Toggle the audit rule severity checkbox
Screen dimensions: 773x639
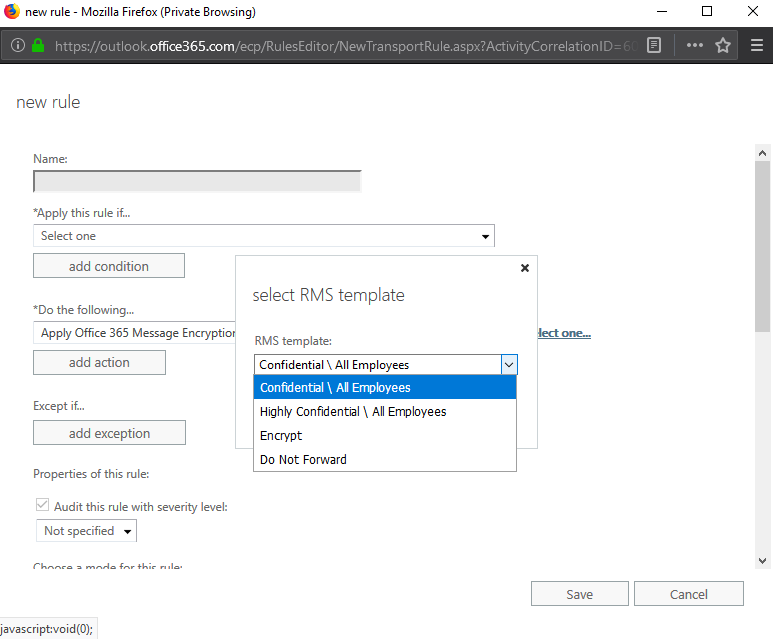pyautogui.click(x=42, y=505)
